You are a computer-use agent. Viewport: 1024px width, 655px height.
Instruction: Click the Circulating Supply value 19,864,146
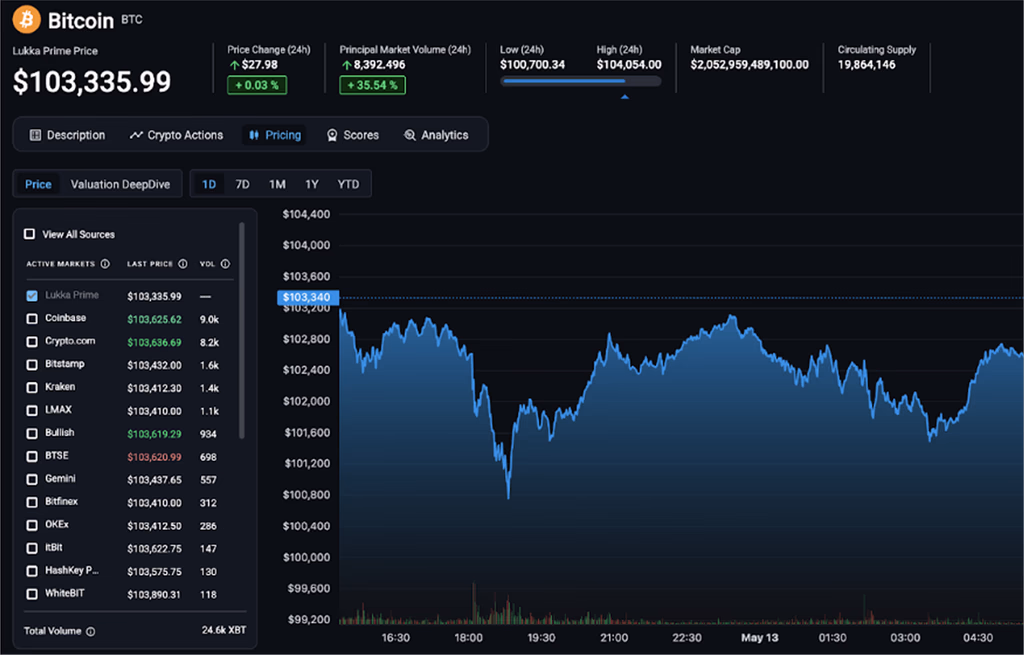coord(867,65)
